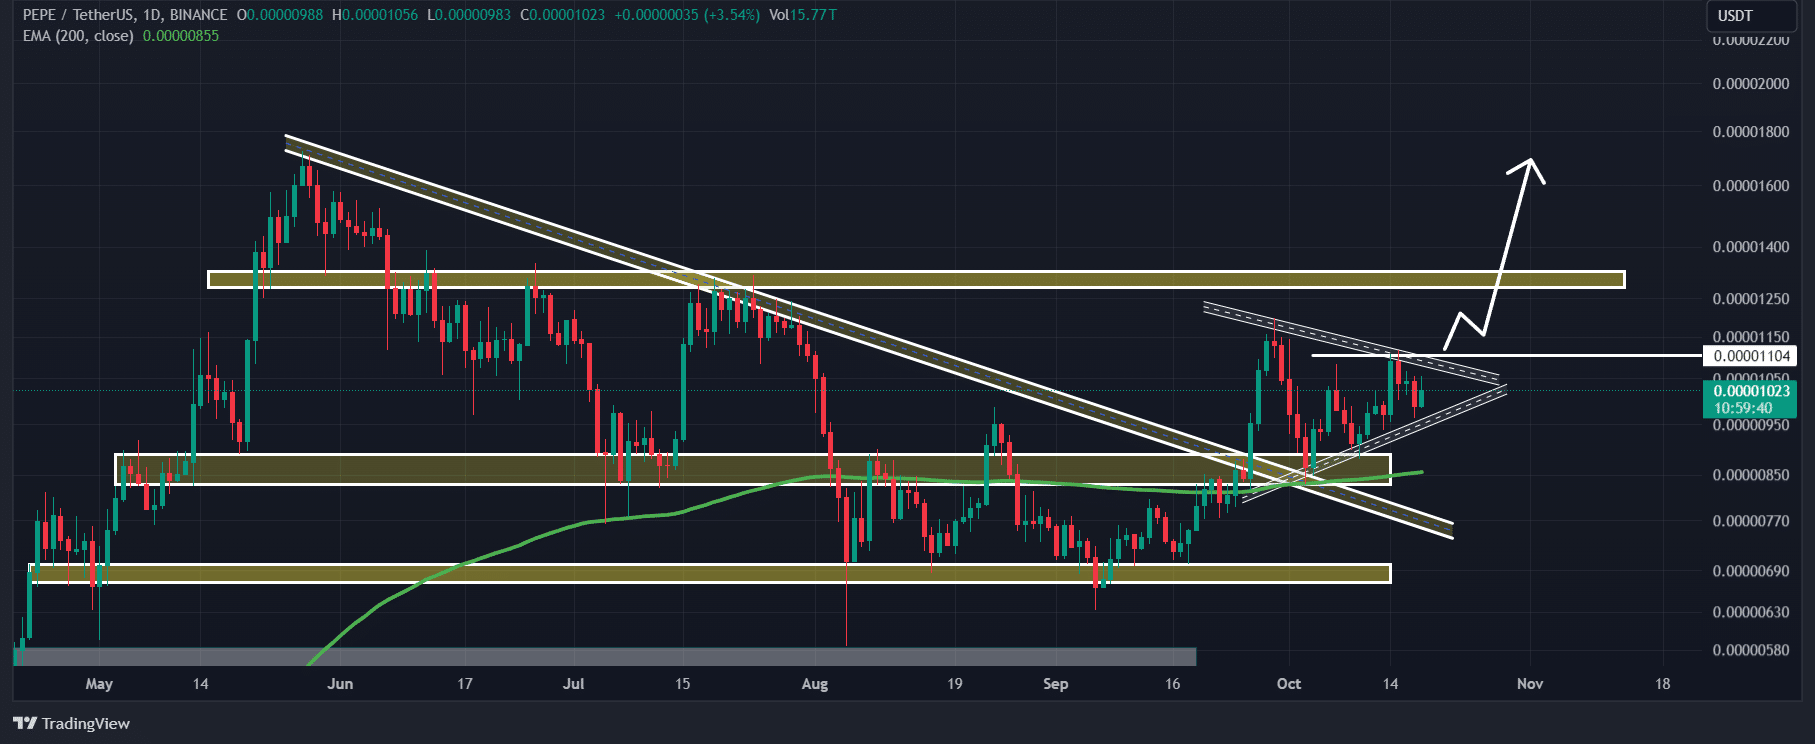Click the 0.00000580 price axis label
The width and height of the screenshot is (1815, 744).
click(1751, 650)
